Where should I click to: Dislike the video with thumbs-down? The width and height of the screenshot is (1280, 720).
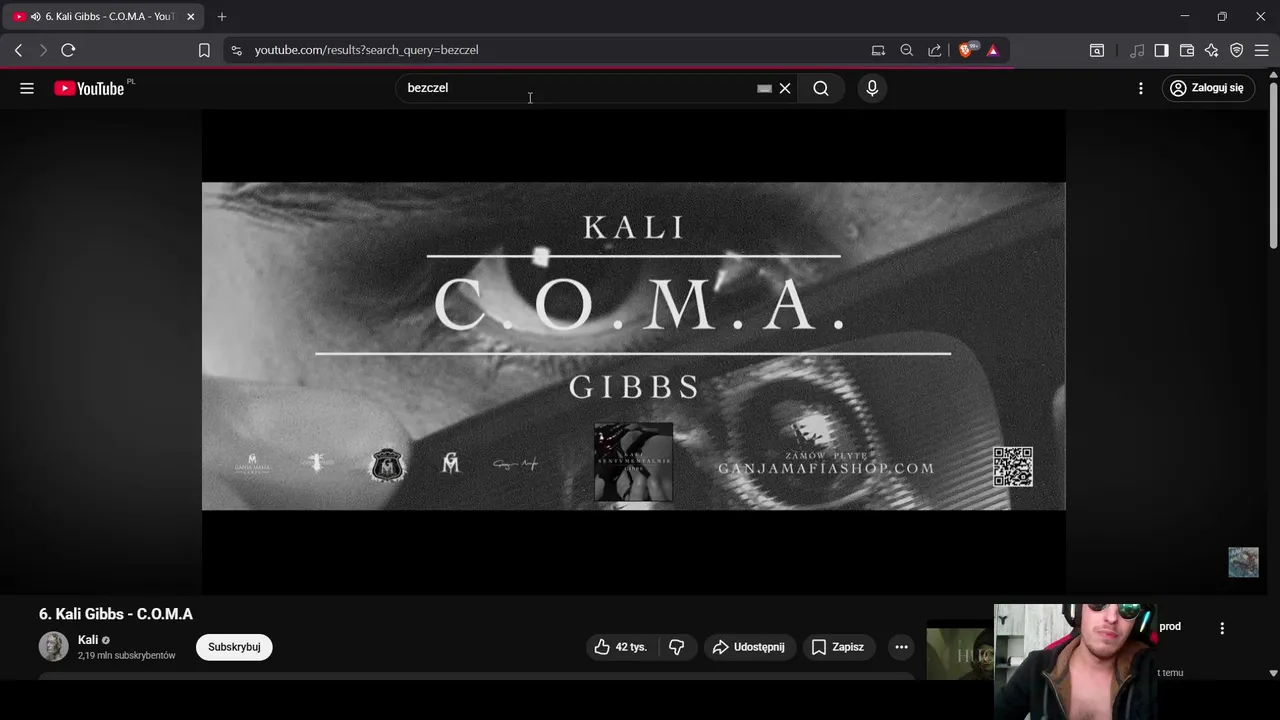click(677, 647)
